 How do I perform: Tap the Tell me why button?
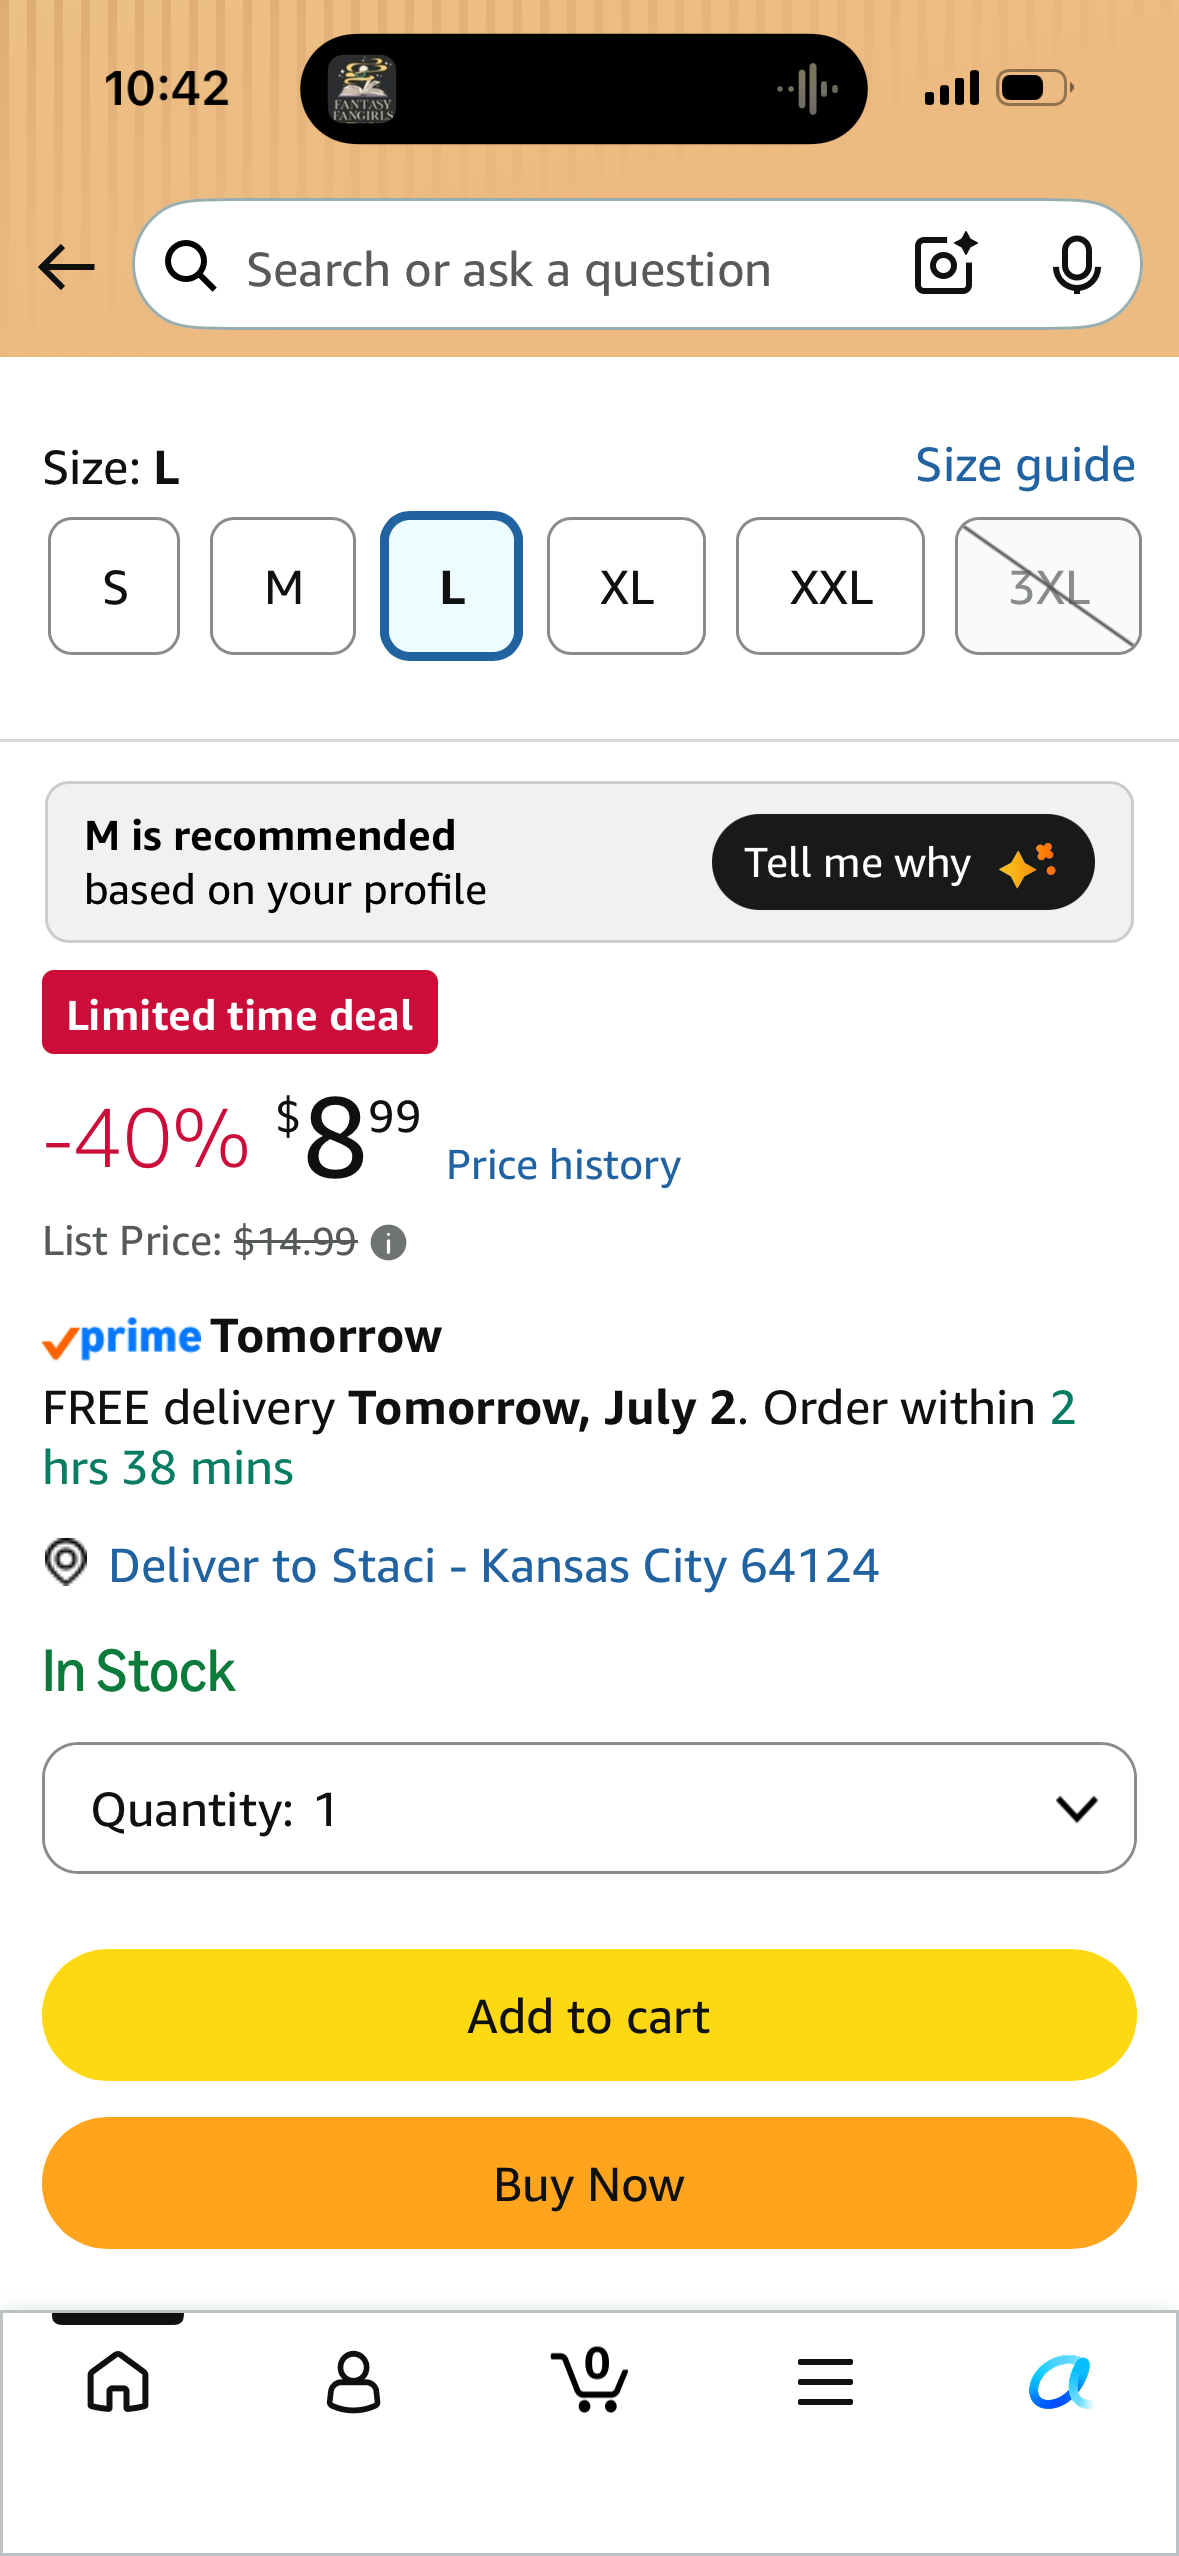pyautogui.click(x=903, y=862)
